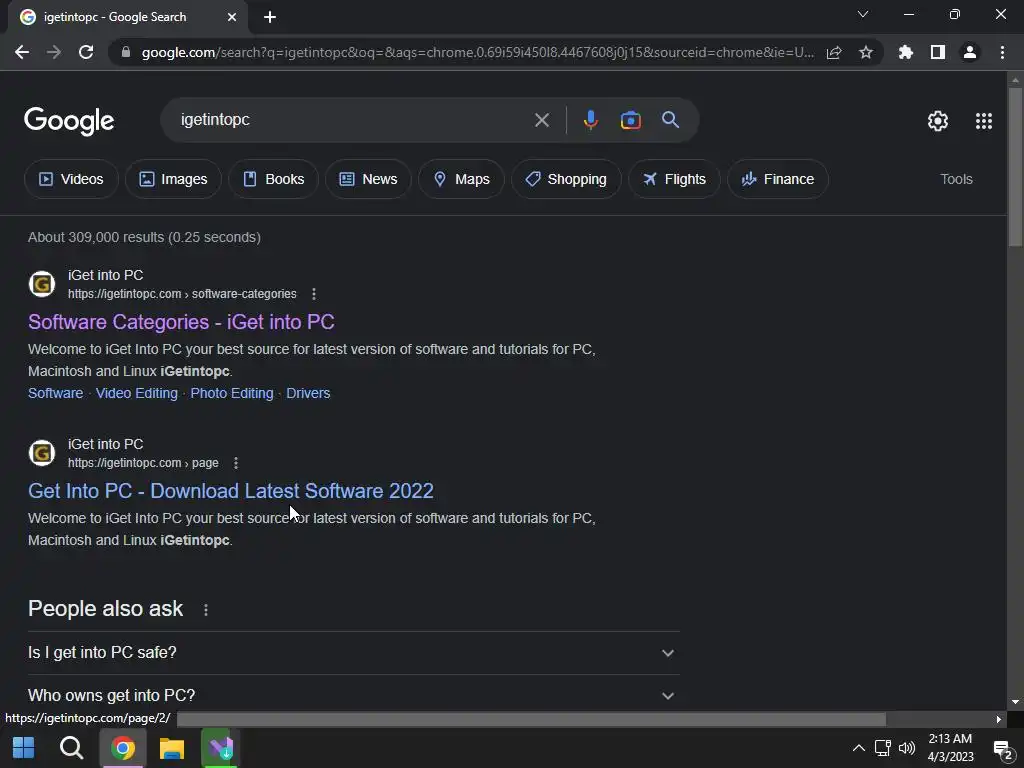Viewport: 1024px width, 768px height.
Task: Click the forward navigation arrow
Action: 54,52
